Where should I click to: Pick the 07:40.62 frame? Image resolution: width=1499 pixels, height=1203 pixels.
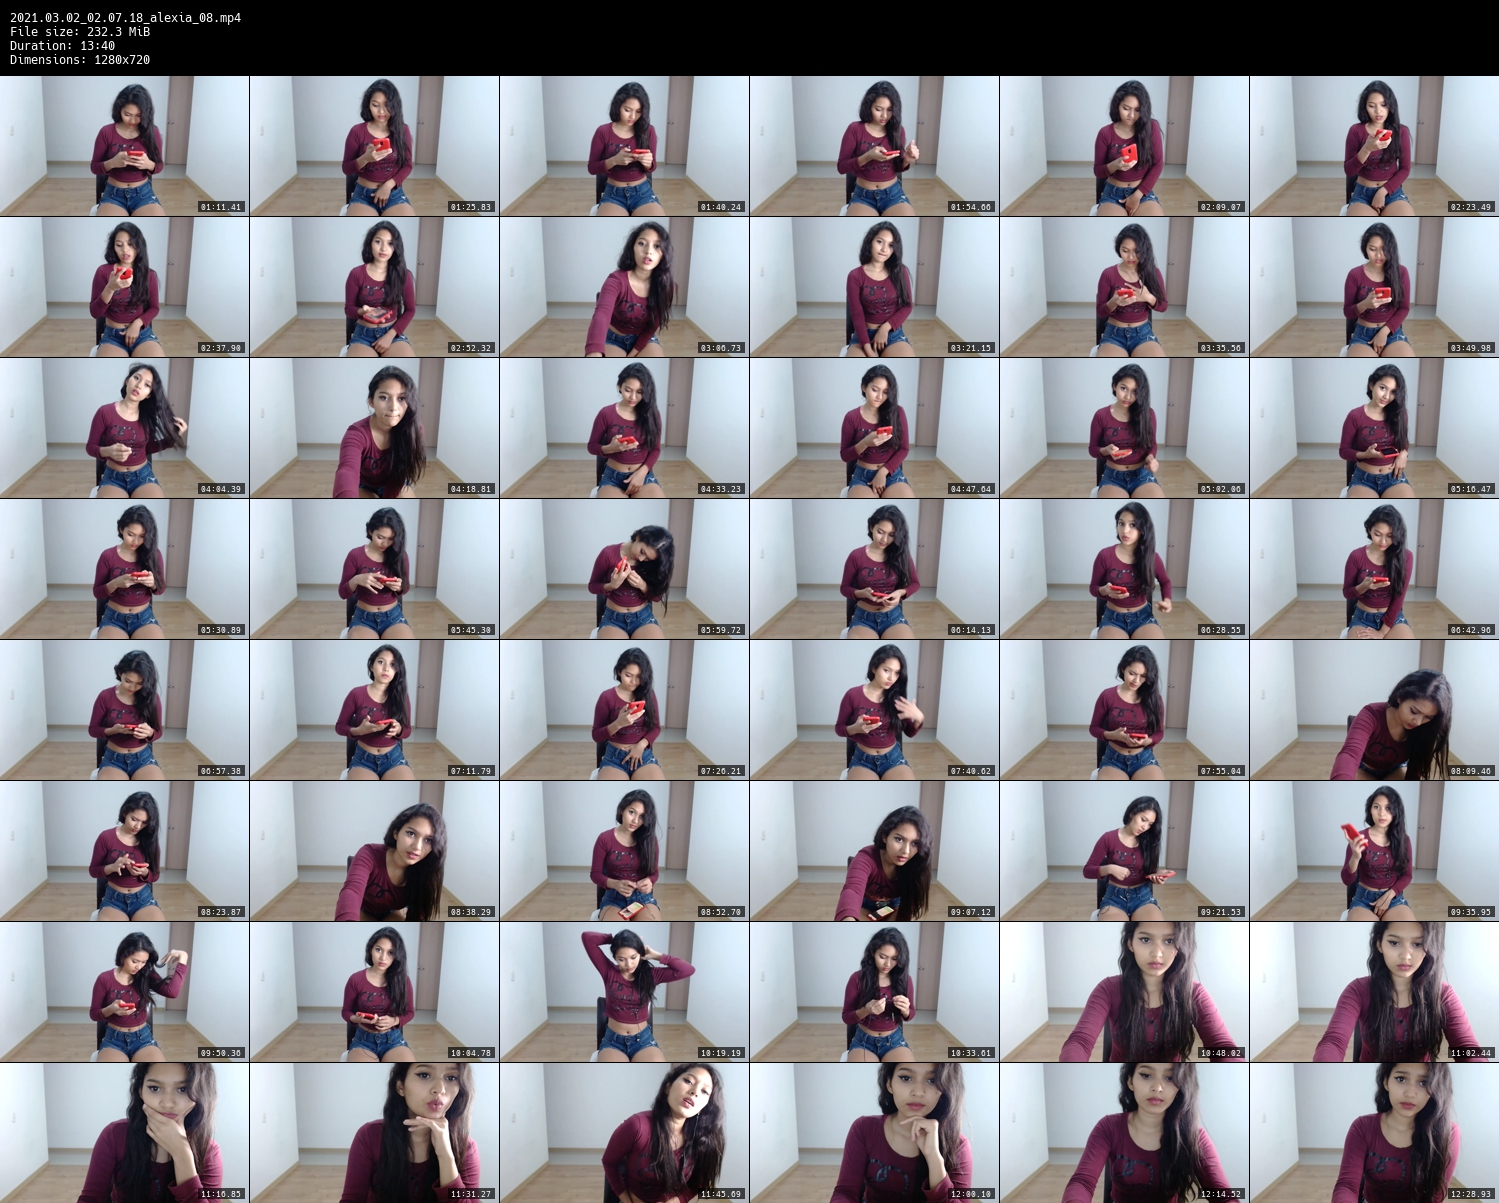874,710
